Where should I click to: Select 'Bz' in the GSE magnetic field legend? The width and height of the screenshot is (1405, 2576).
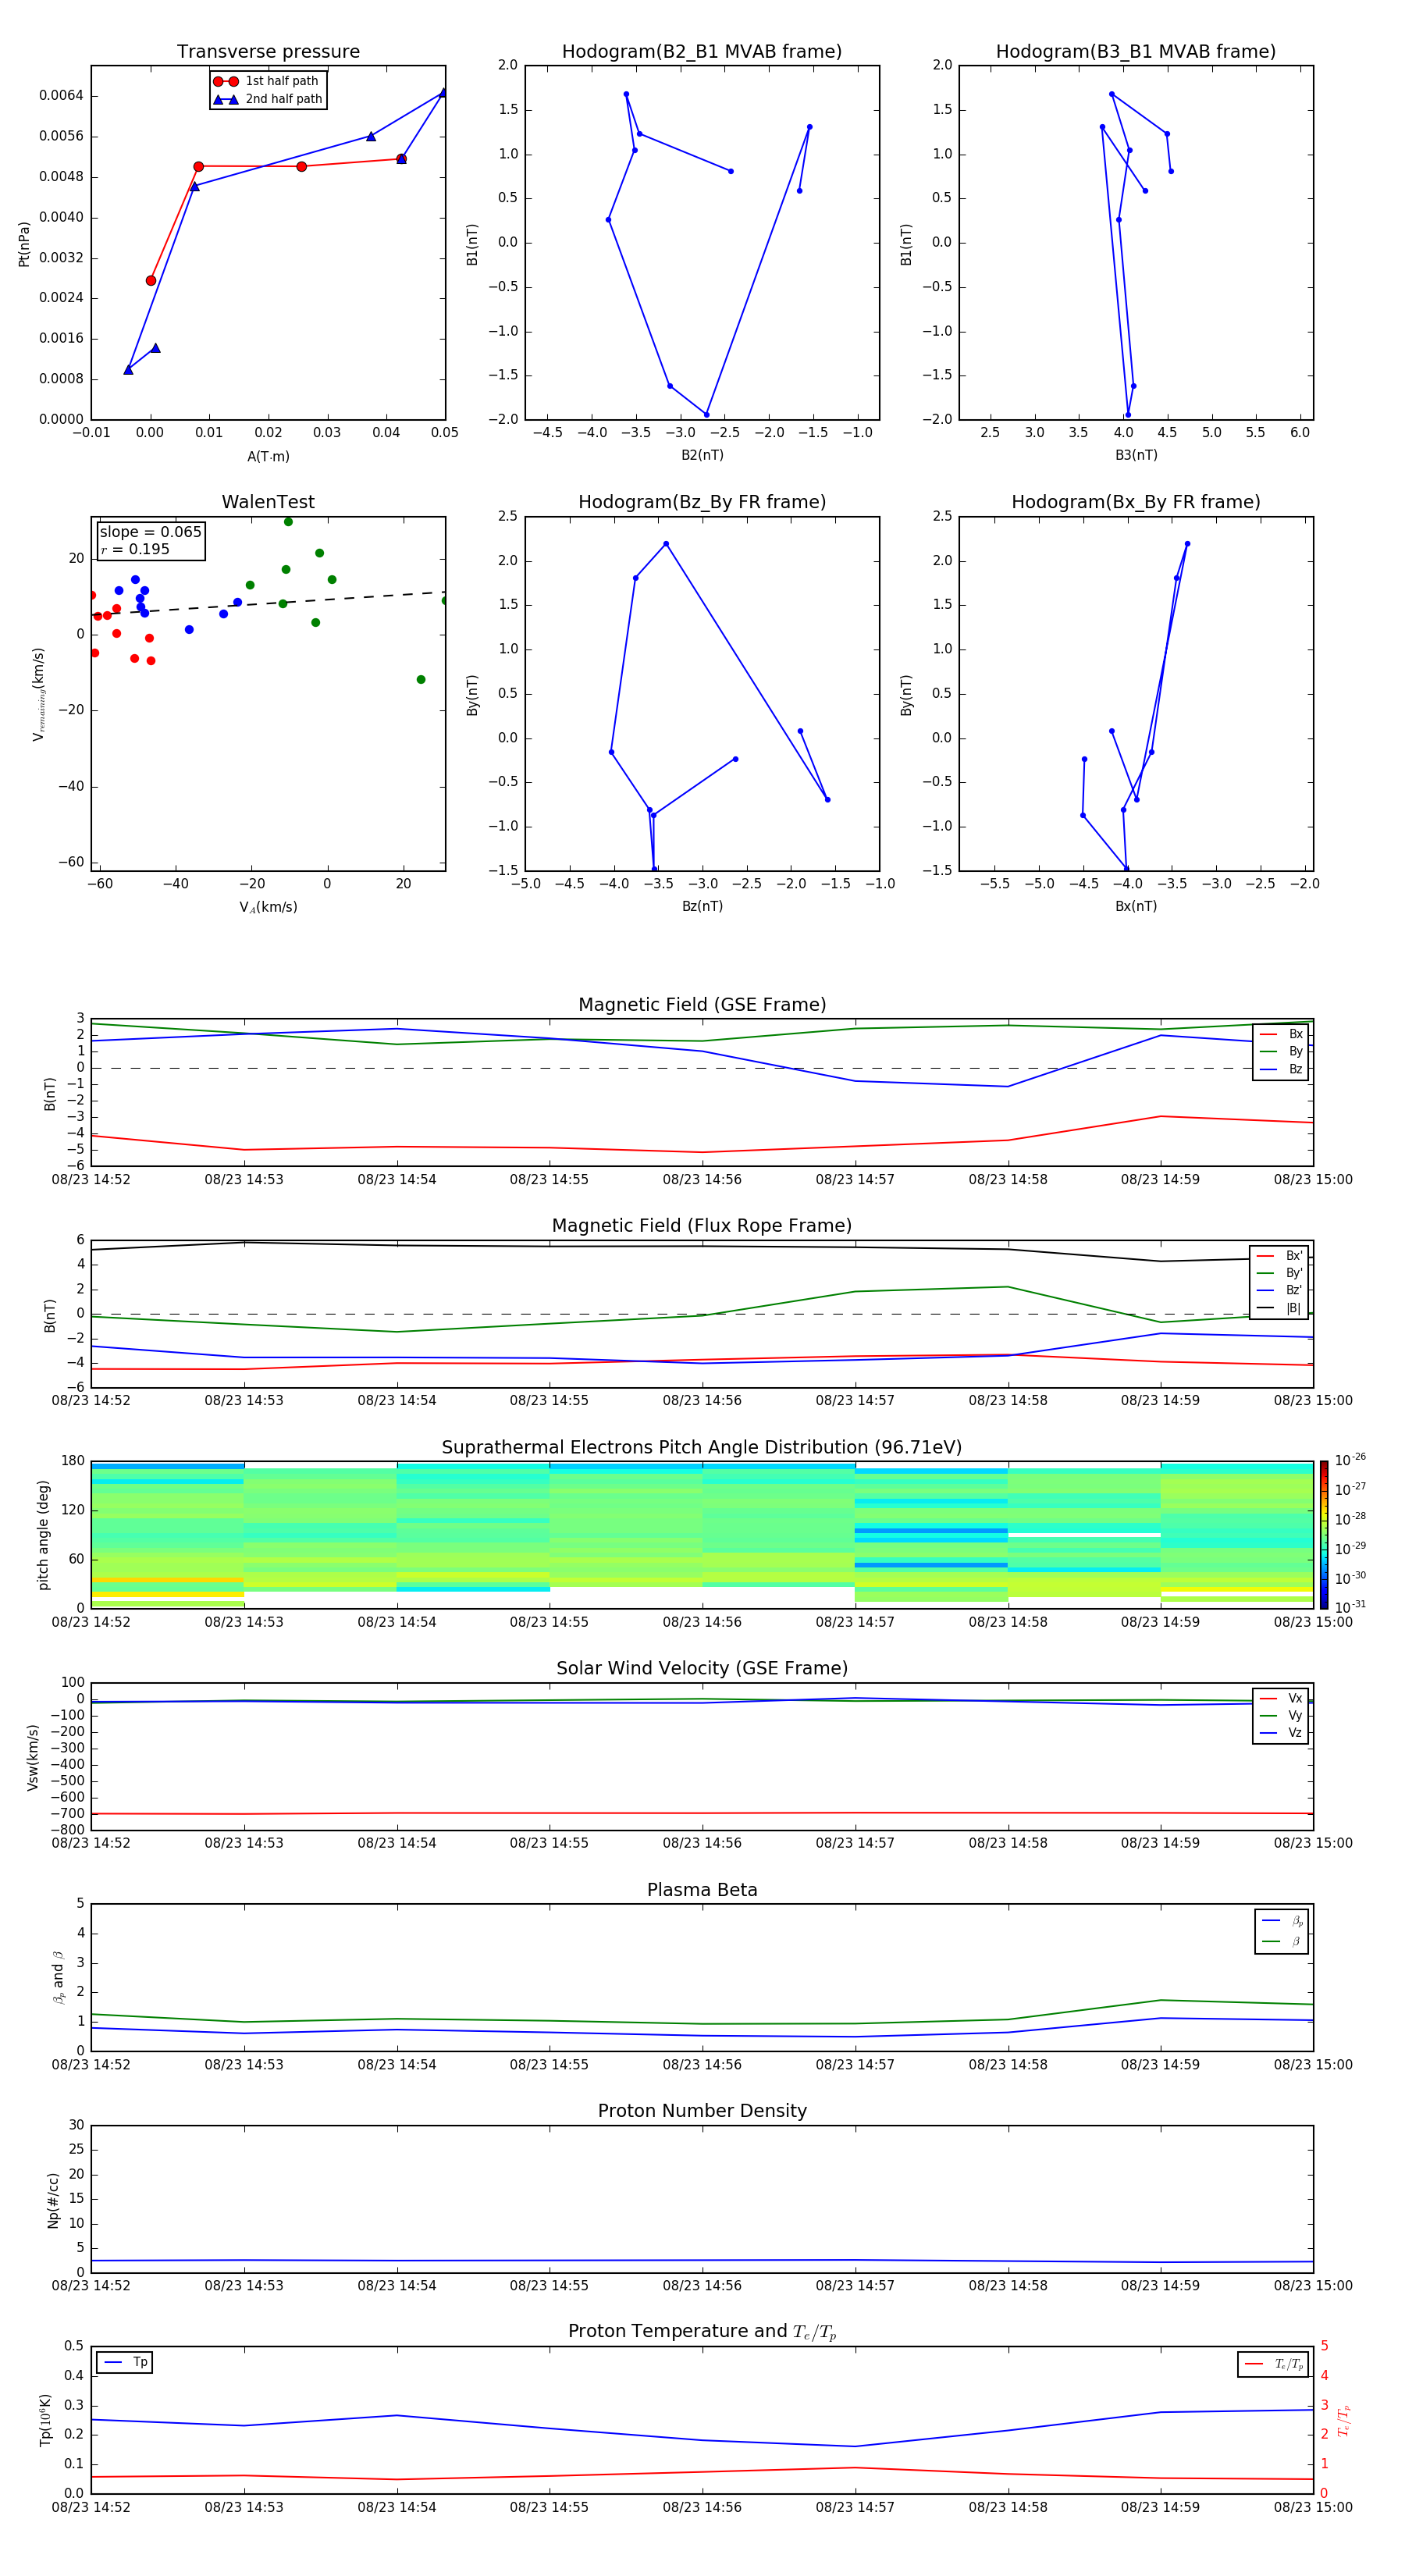1281,1069
